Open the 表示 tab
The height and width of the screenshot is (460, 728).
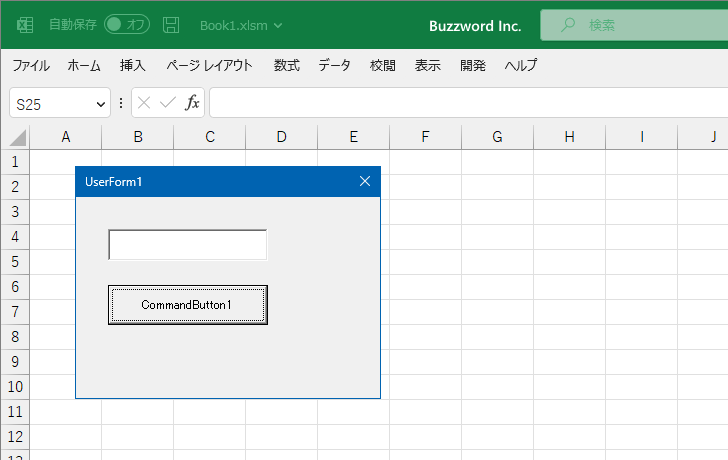428,65
